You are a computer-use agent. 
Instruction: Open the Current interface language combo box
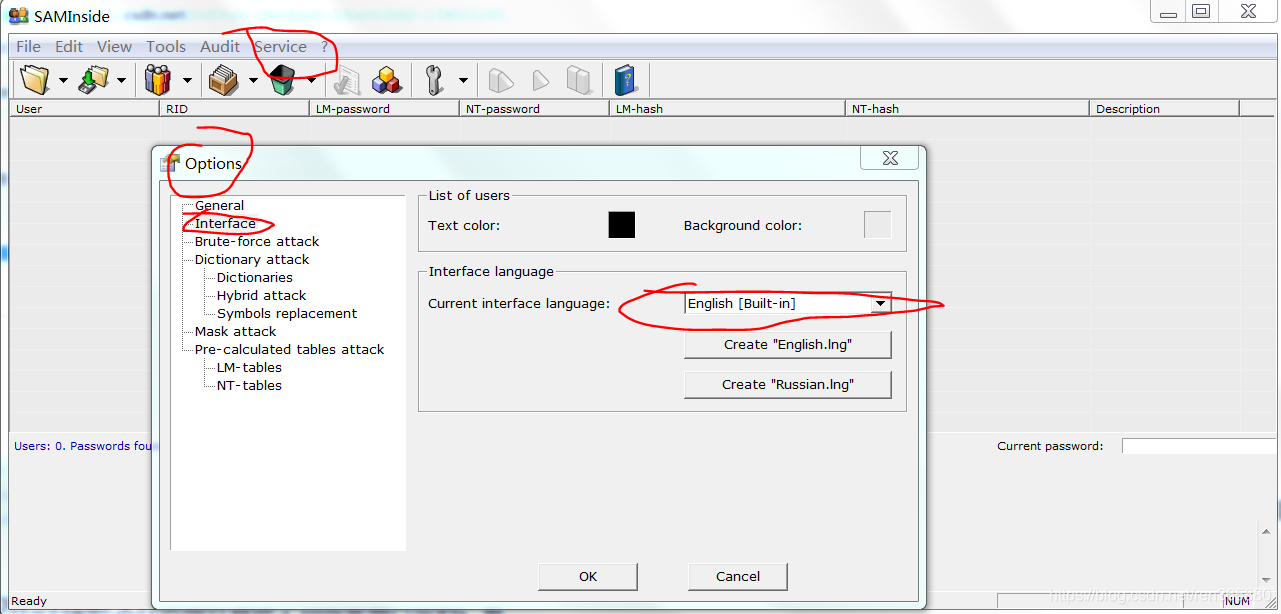coord(788,303)
